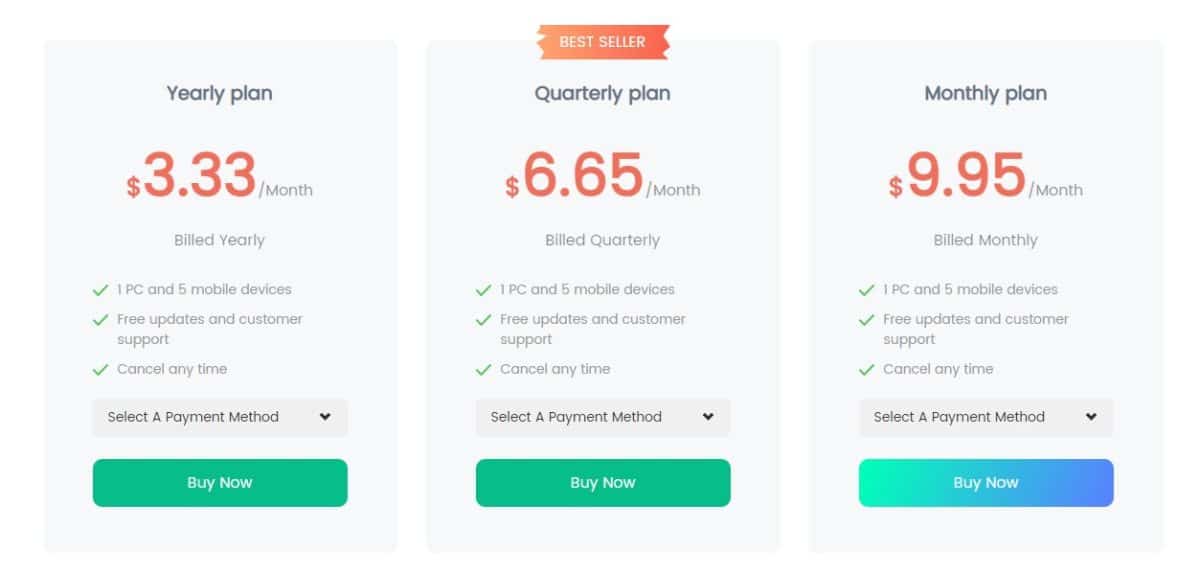The width and height of the screenshot is (1200, 574).
Task: Expand Quarterly plan payment method selector
Action: [603, 417]
